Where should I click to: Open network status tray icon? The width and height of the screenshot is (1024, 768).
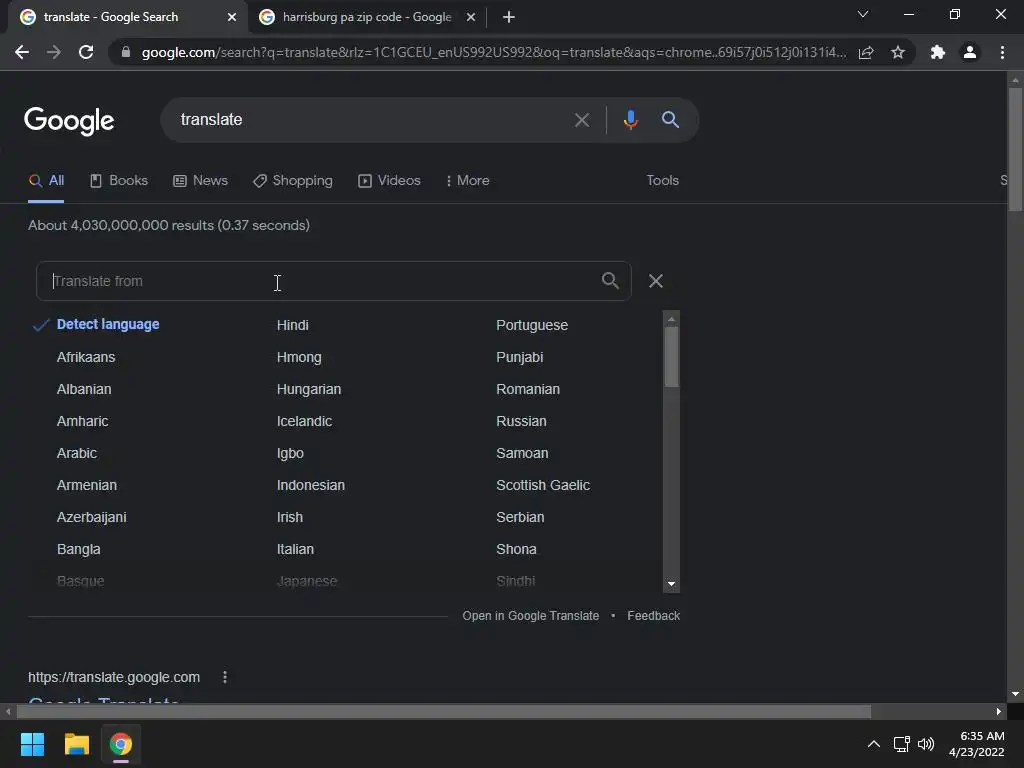(x=902, y=744)
